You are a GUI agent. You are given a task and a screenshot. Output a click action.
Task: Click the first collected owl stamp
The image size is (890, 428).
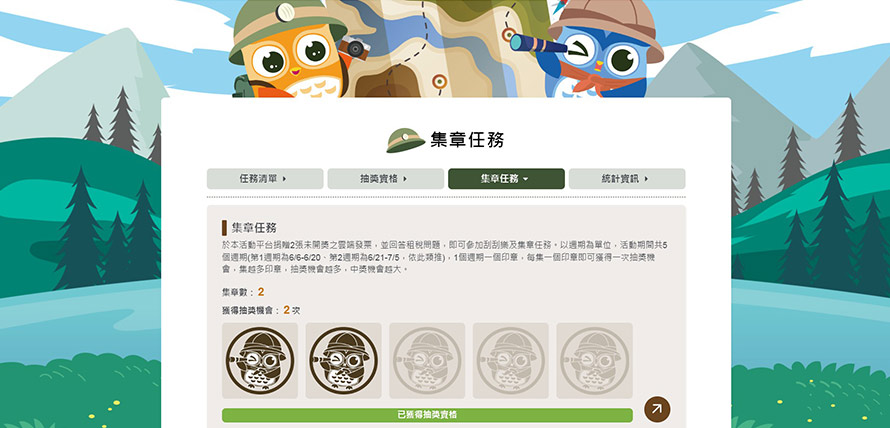pyautogui.click(x=259, y=360)
